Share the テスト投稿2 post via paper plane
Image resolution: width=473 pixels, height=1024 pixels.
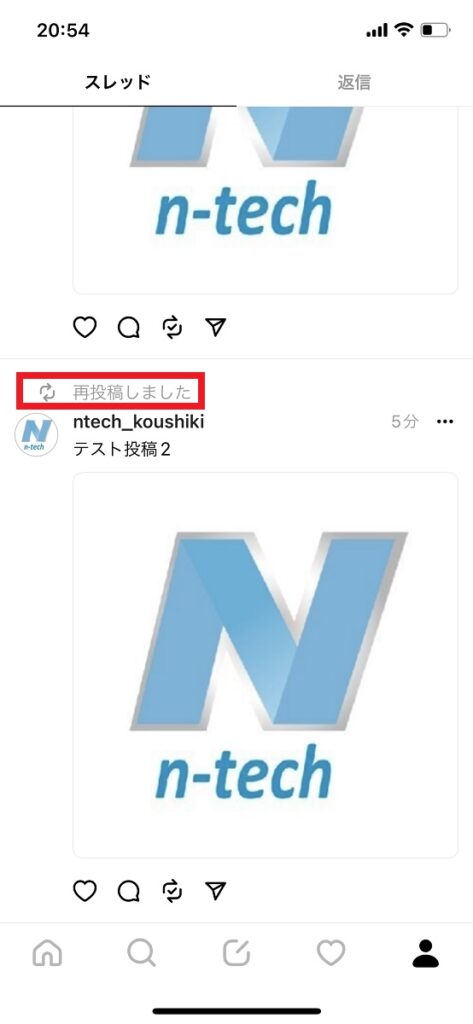click(x=216, y=890)
